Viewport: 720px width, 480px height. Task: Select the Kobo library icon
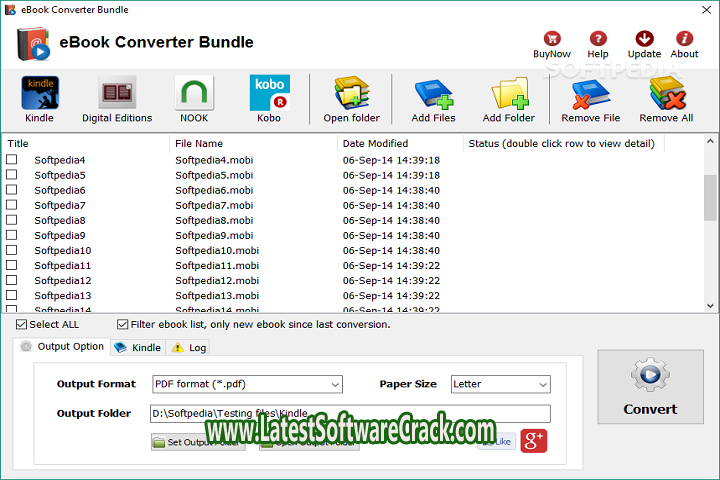(270, 93)
